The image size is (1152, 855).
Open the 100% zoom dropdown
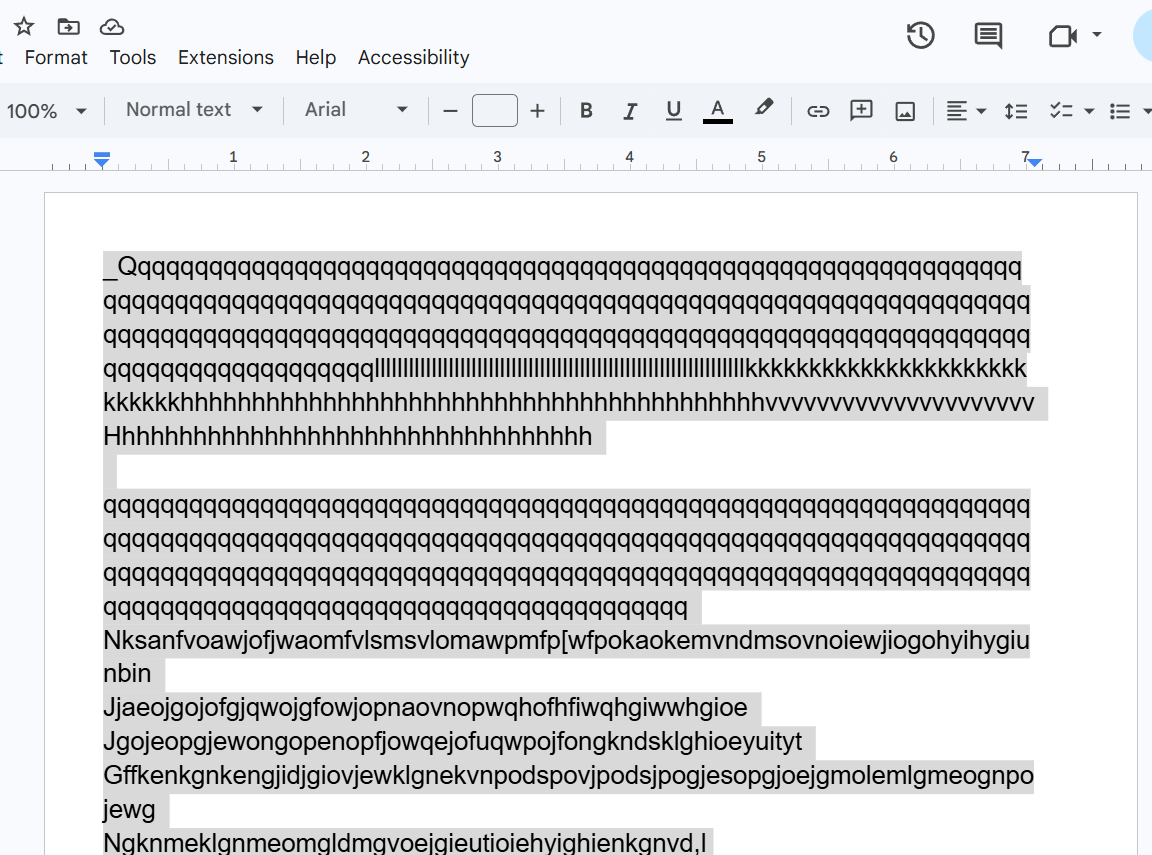pyautogui.click(x=46, y=111)
